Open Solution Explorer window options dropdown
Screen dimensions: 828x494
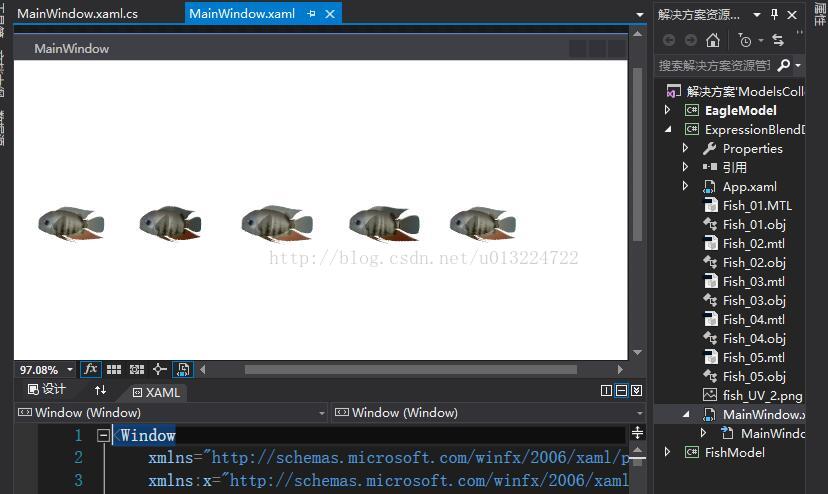tap(757, 15)
